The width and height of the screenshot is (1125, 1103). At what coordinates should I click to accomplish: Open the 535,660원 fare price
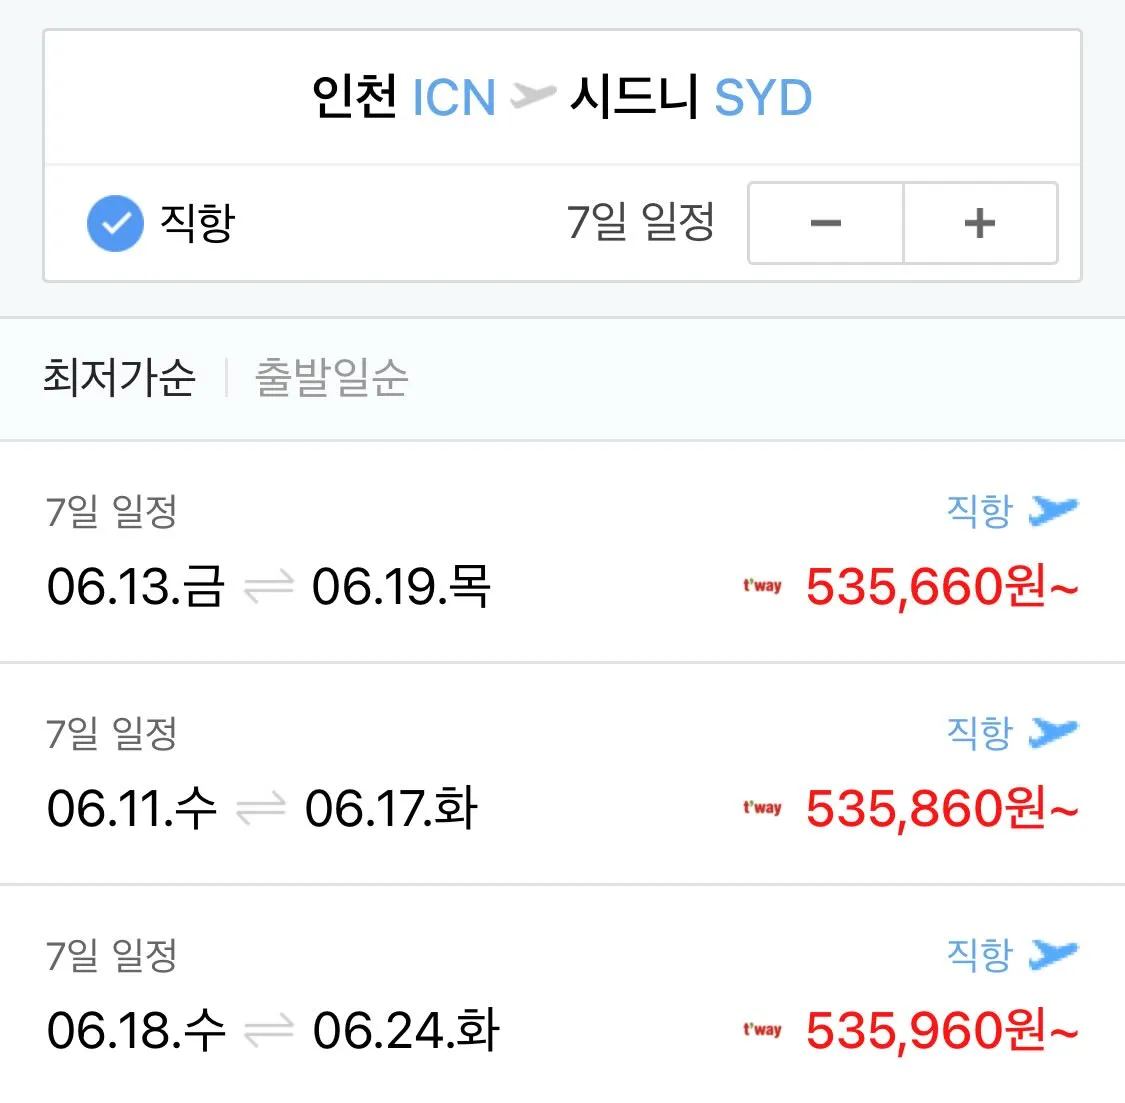pos(942,586)
